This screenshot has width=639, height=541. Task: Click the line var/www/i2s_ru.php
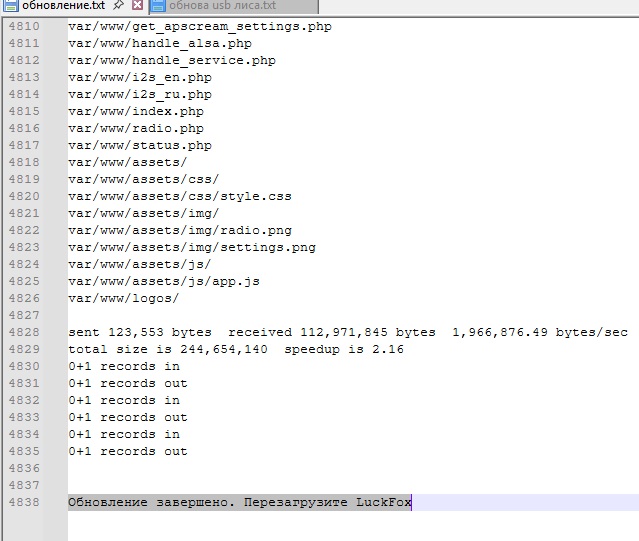[140, 94]
